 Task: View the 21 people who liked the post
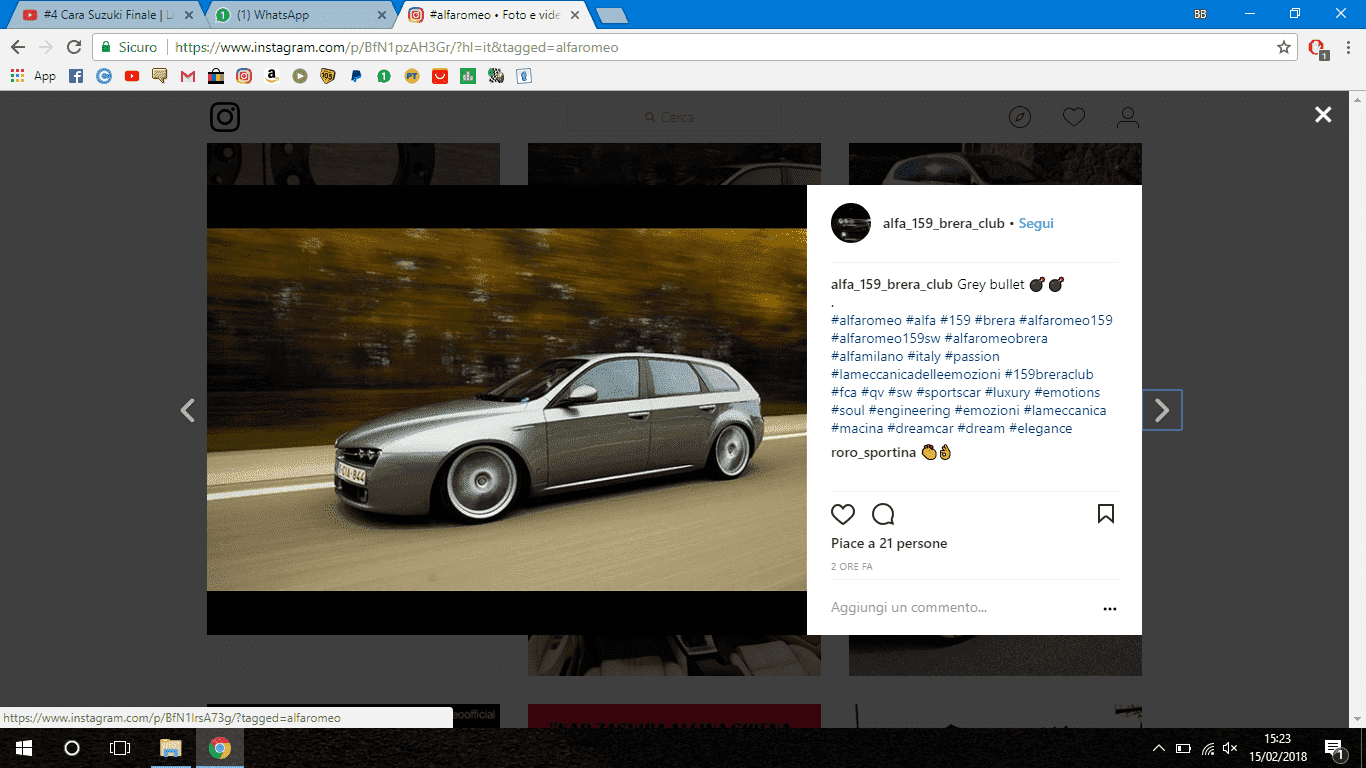pyautogui.click(x=889, y=544)
